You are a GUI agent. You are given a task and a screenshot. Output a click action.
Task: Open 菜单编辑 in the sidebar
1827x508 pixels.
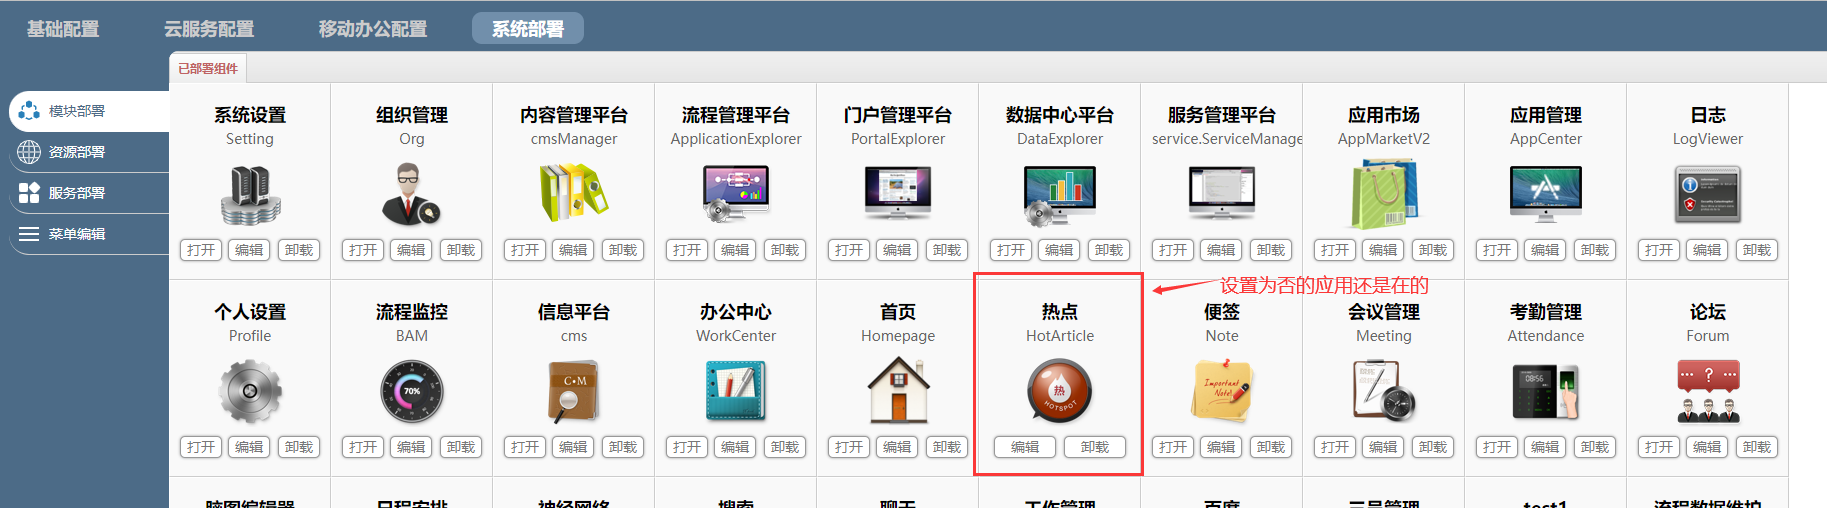[x=89, y=234]
